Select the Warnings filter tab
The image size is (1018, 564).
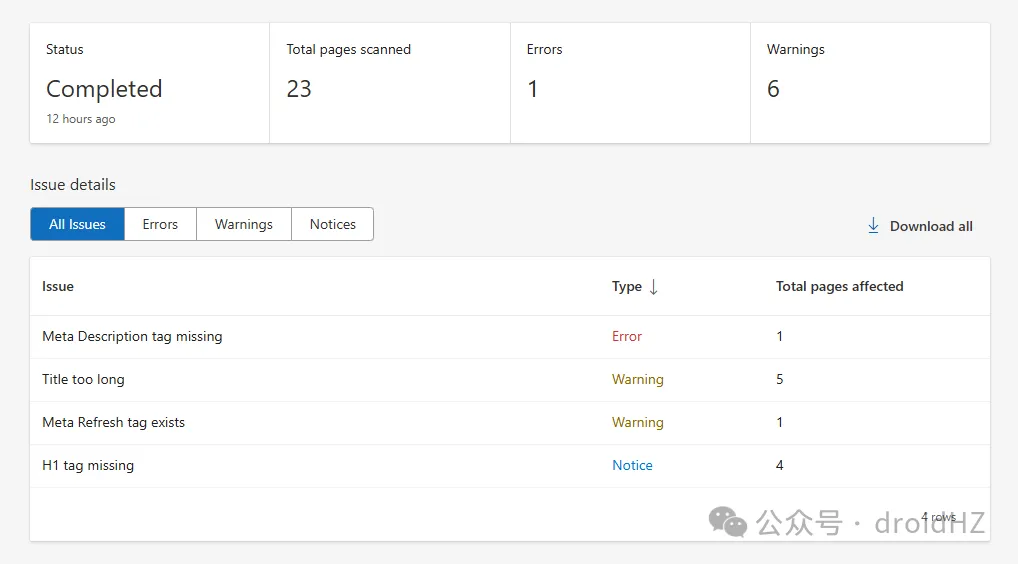point(243,224)
